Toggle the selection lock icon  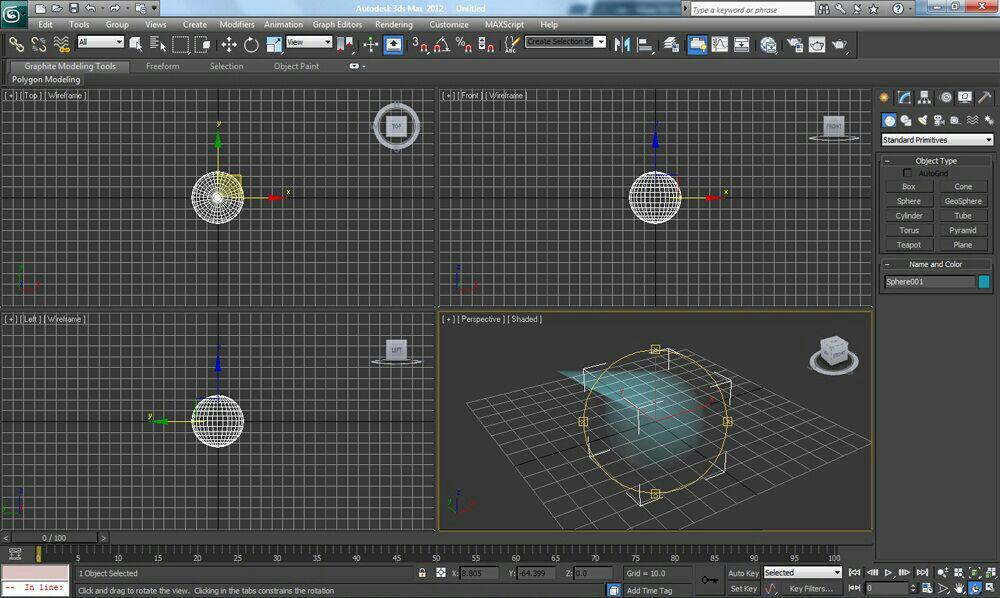point(422,573)
